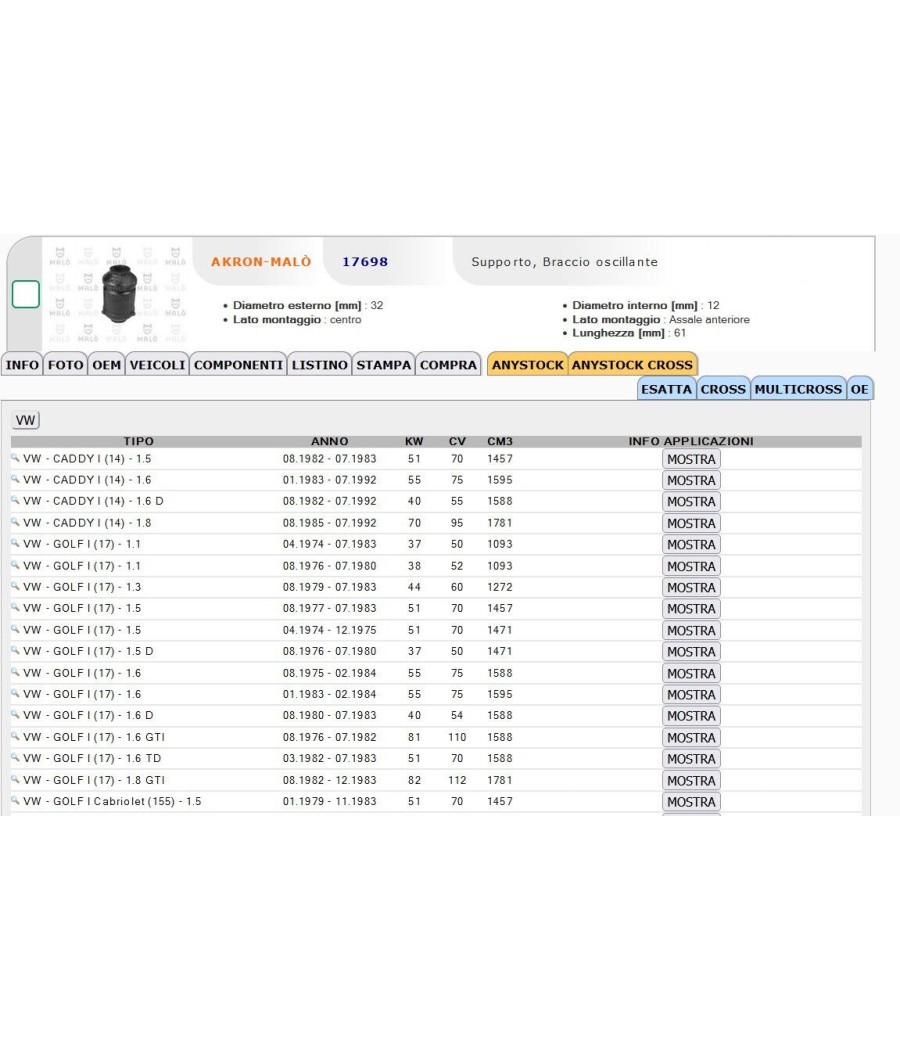Open magnifier icon beside GOLF I (17) - 1.6 D
Screen dimensions: 900x1050
coord(15,715)
